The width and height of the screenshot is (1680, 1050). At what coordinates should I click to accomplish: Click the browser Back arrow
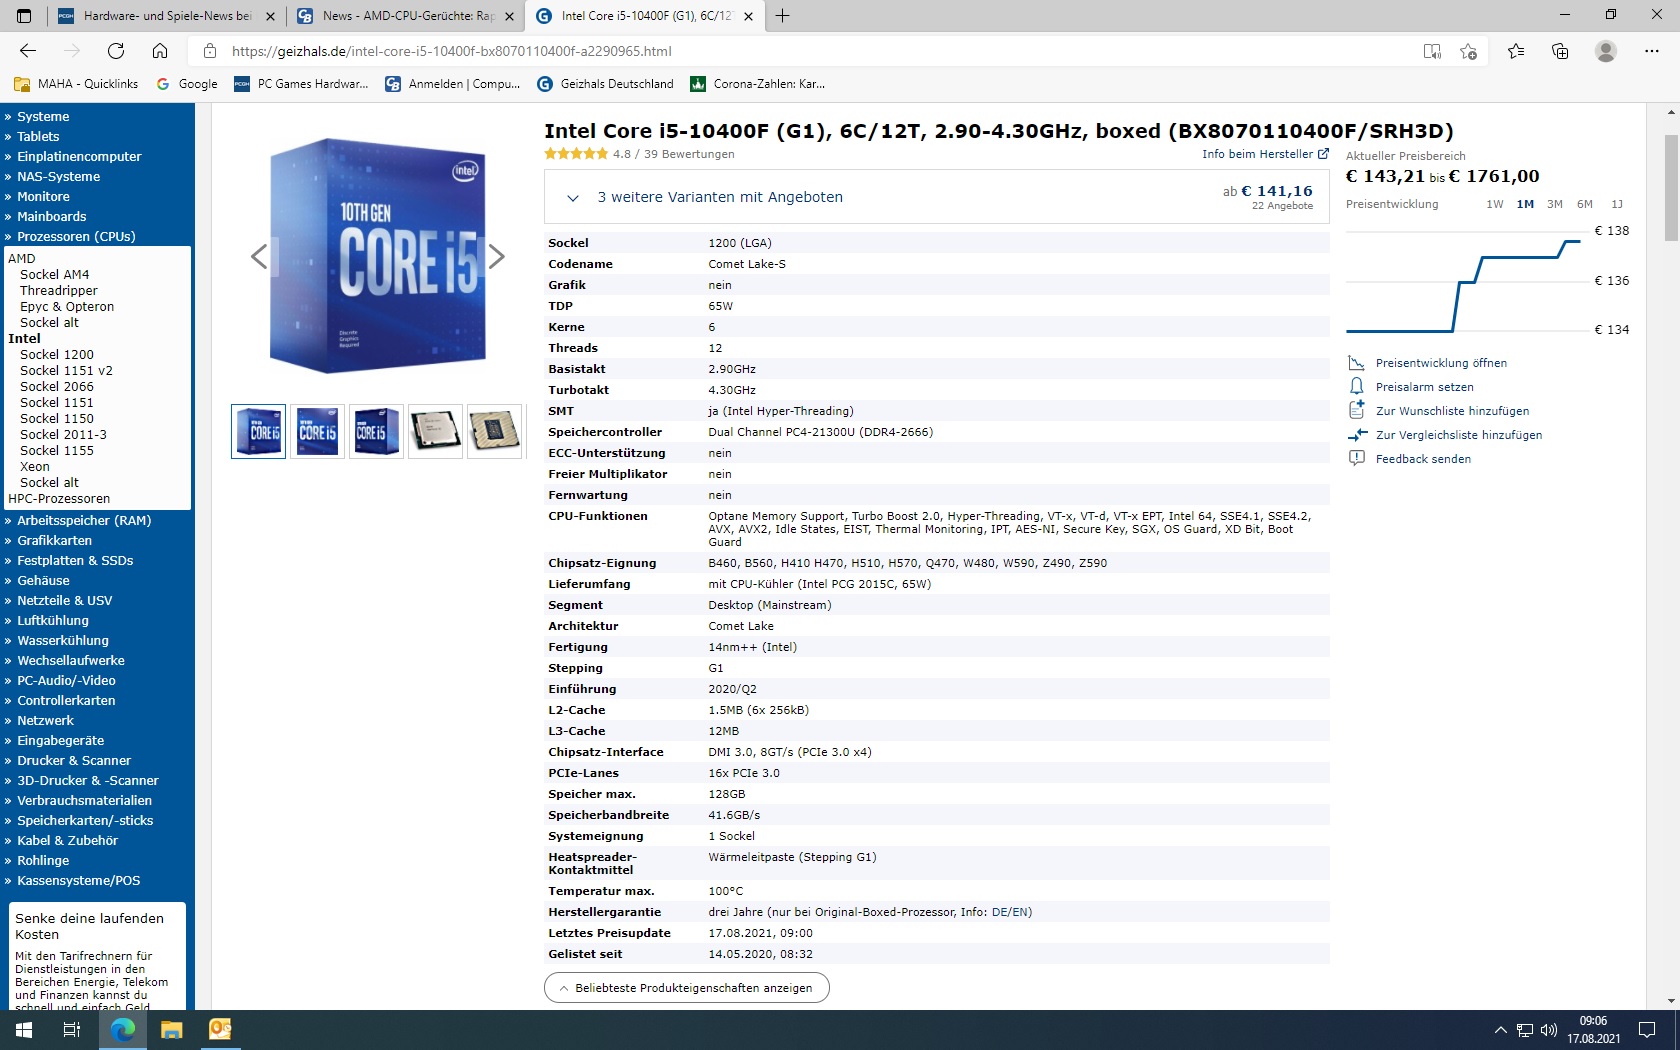28,51
